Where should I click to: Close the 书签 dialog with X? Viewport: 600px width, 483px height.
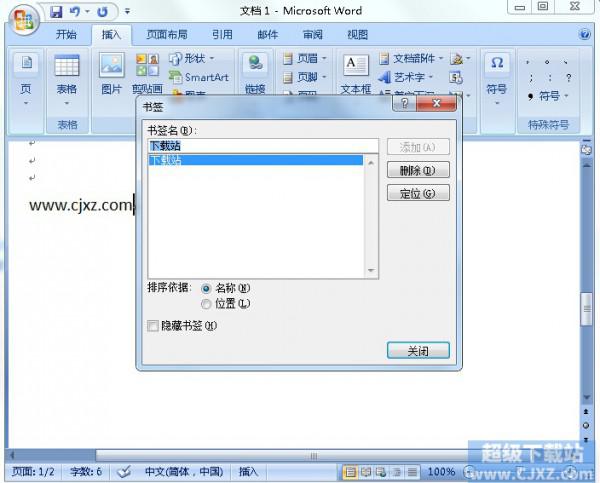point(436,103)
